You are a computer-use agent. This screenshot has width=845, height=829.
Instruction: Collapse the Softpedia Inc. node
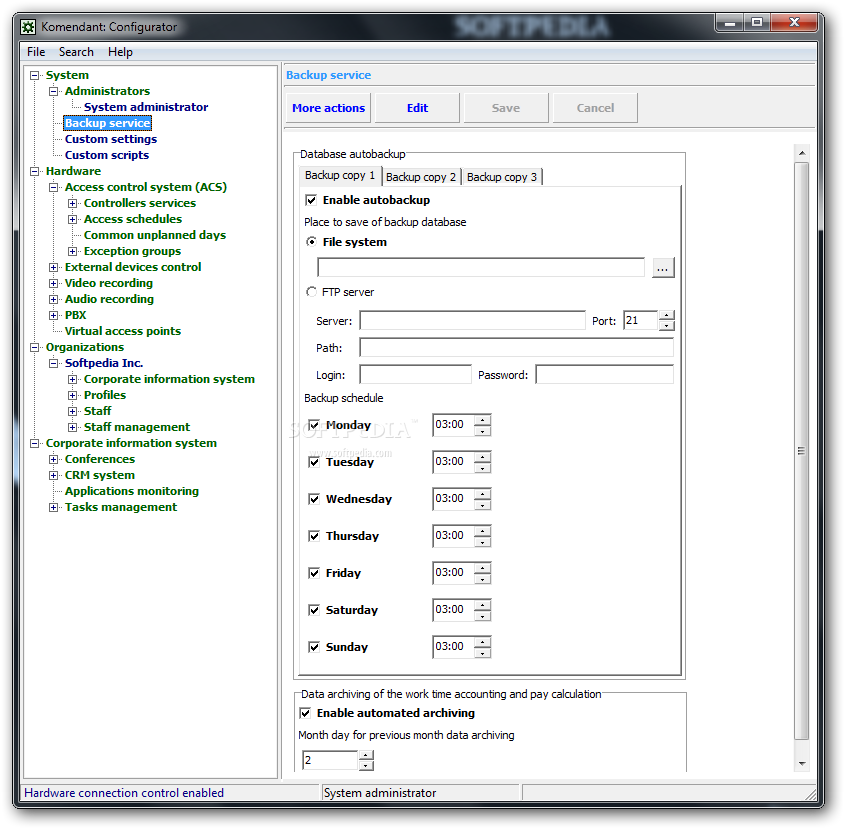[53, 364]
